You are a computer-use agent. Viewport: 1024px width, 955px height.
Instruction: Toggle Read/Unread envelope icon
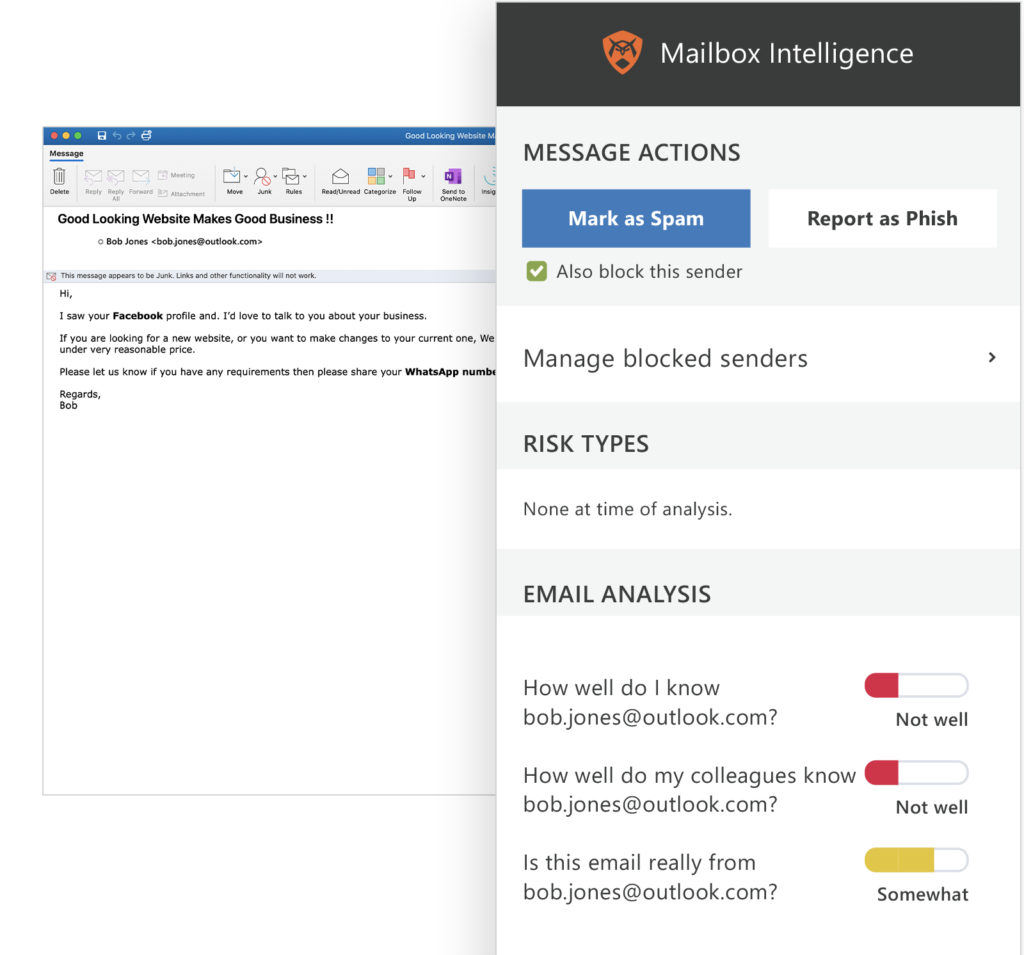tap(340, 176)
